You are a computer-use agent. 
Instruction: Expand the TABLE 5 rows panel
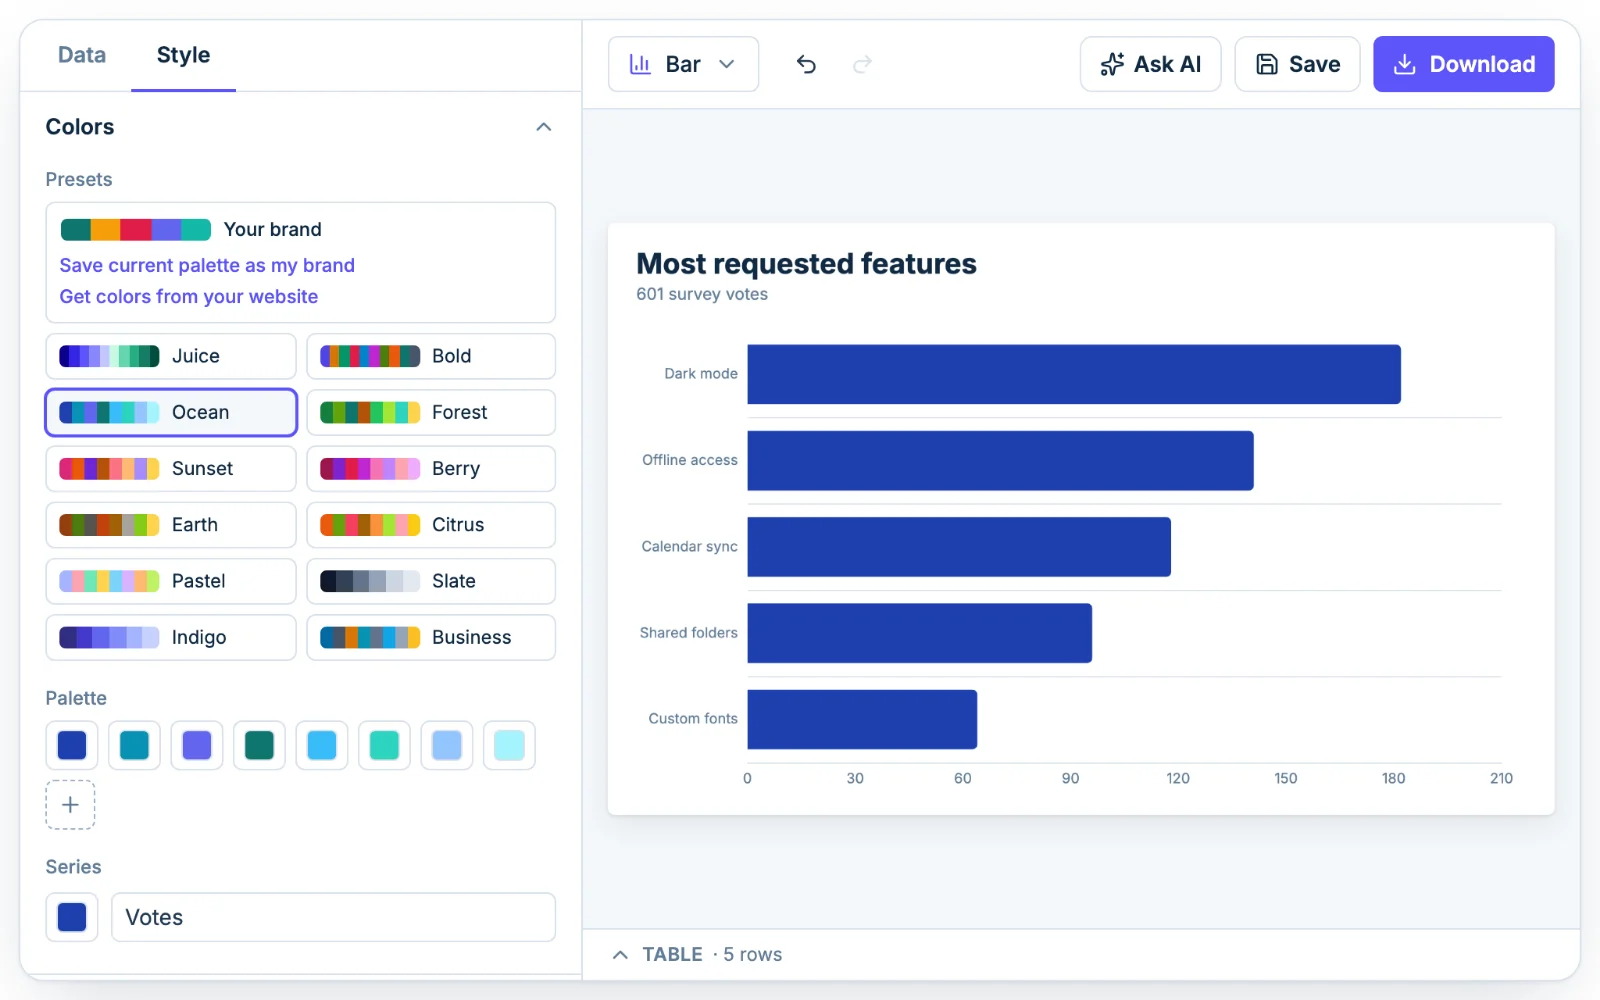pos(697,955)
